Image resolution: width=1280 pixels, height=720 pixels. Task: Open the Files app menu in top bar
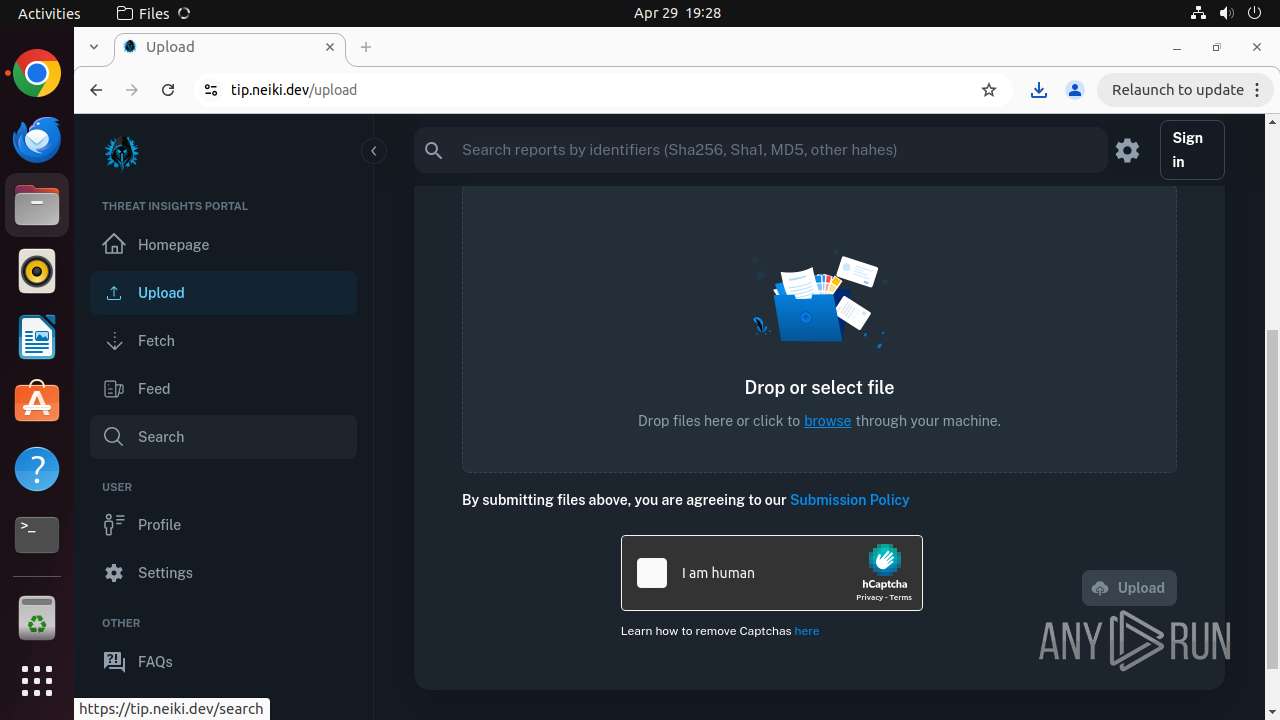(153, 13)
